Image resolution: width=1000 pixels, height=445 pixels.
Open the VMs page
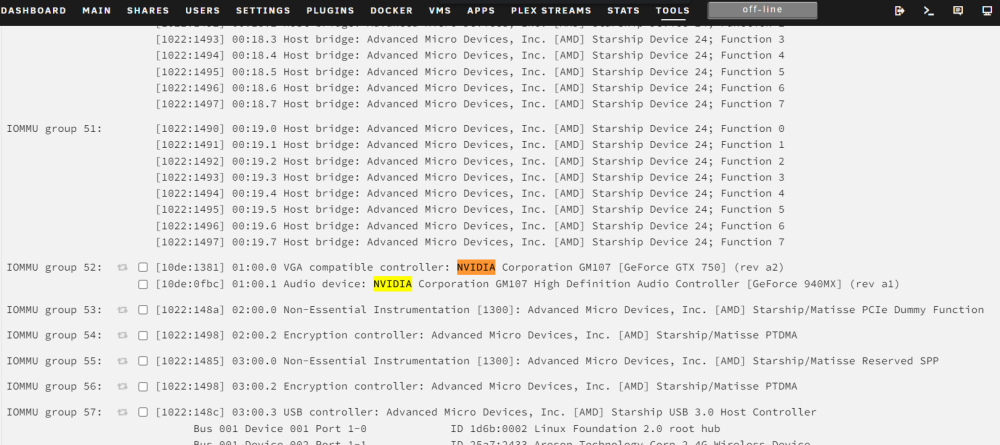(x=440, y=11)
